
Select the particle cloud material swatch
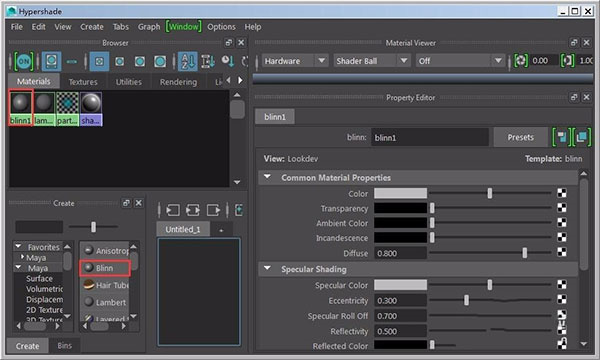tap(67, 108)
